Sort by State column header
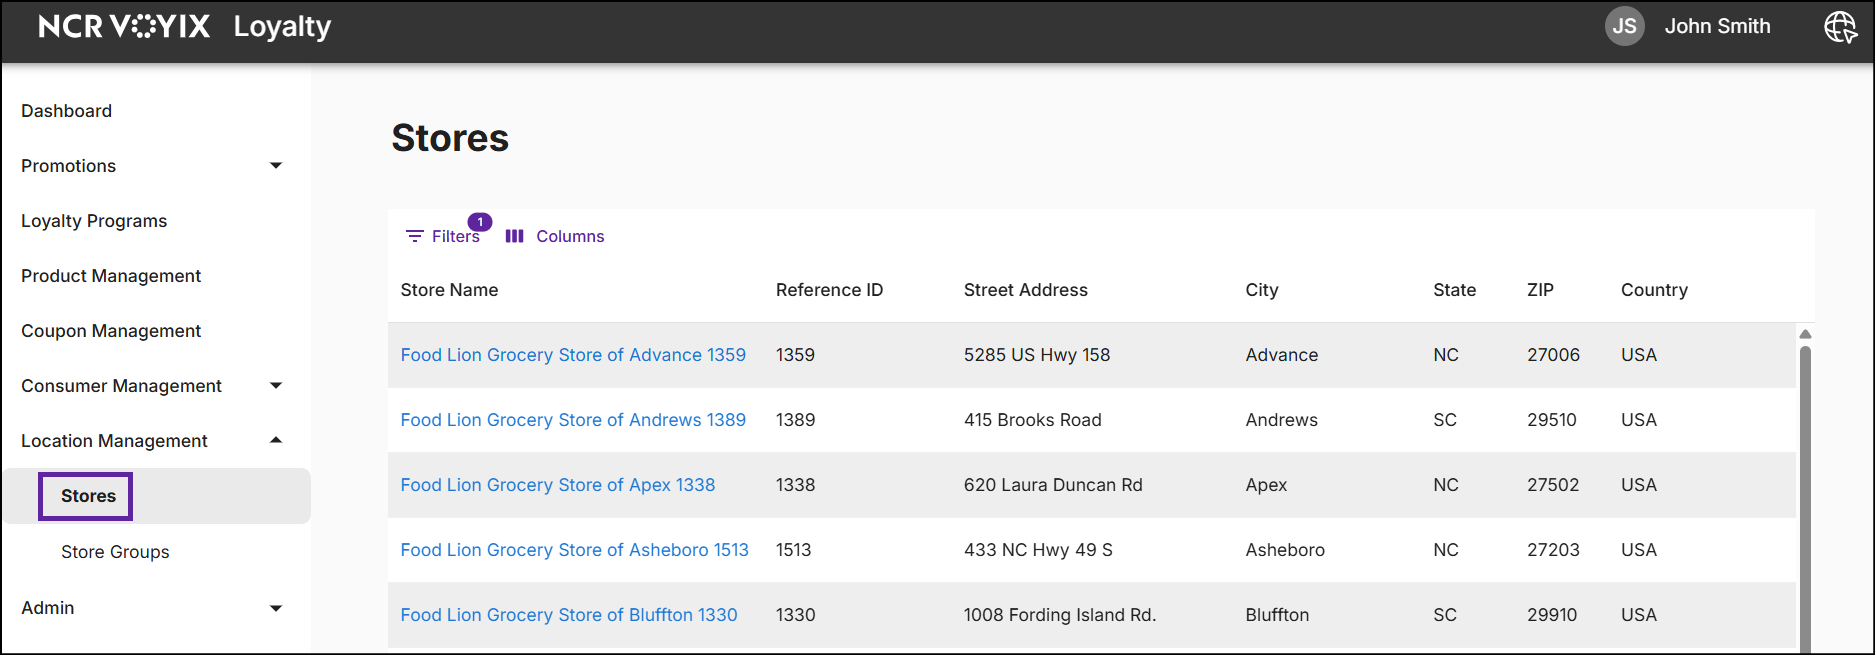The image size is (1875, 655). tap(1454, 290)
